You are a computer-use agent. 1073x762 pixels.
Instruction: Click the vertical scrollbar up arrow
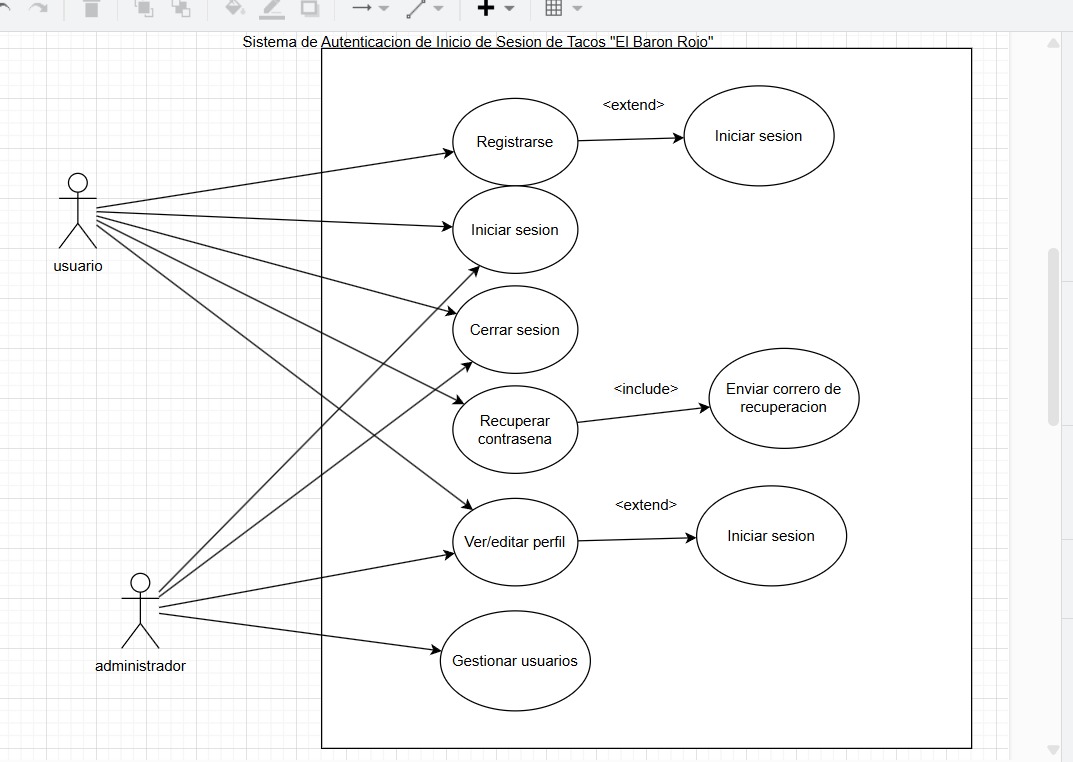(1053, 43)
